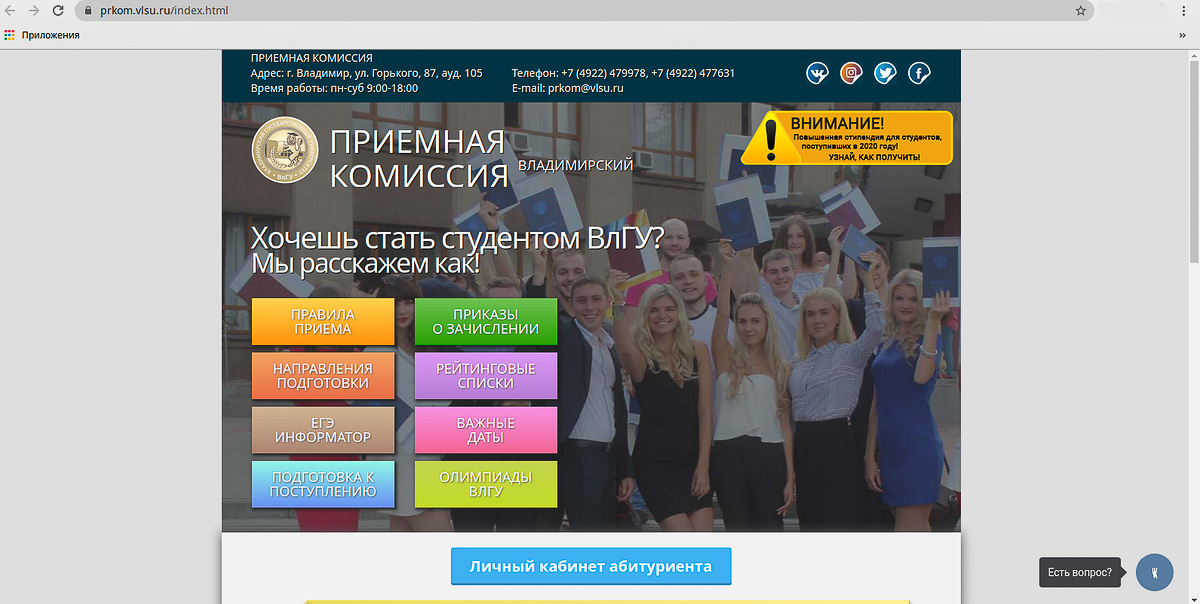Open the chat widget with letter К
This screenshot has height=604, width=1200.
coord(1154,572)
